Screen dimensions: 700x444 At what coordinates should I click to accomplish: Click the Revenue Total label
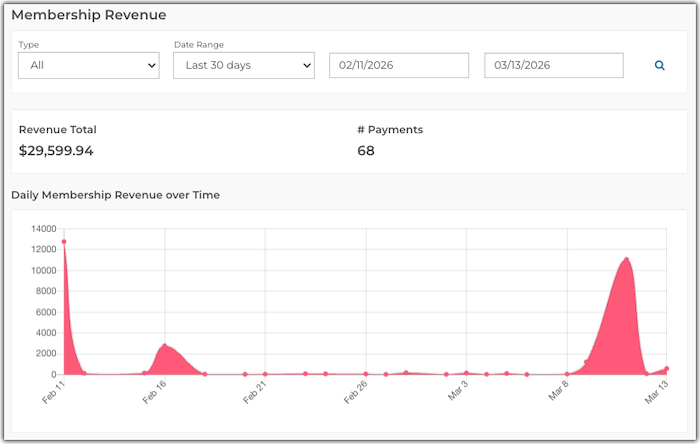click(x=58, y=129)
